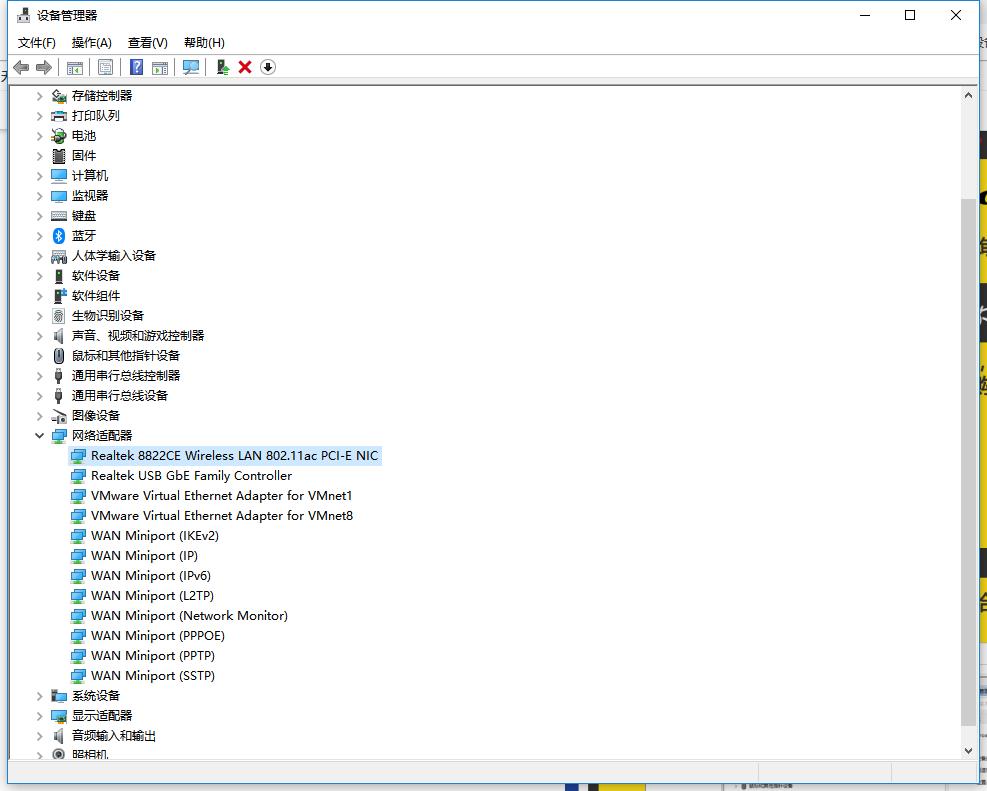This screenshot has width=987, height=791.
Task: Click the disable device down-arrow icon
Action: [268, 67]
